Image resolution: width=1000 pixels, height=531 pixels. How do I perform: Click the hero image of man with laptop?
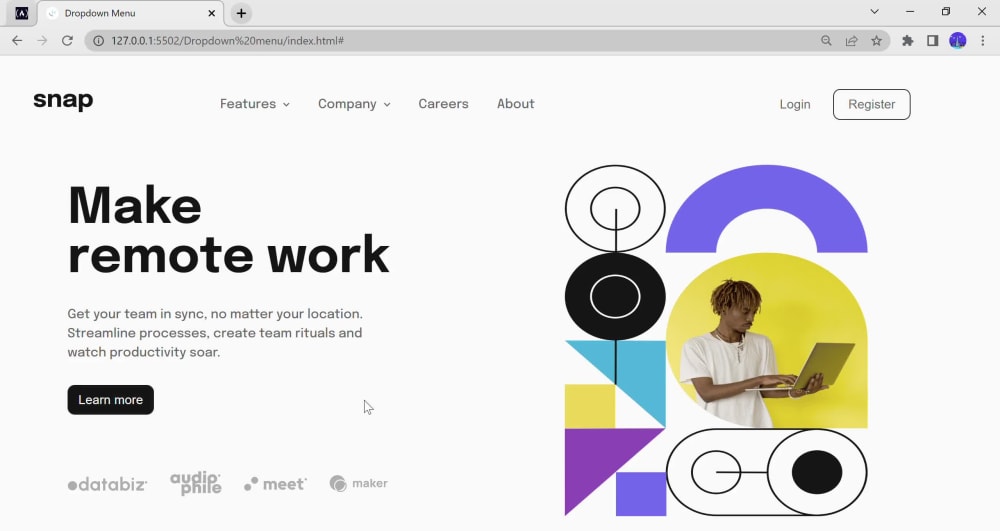(x=767, y=341)
